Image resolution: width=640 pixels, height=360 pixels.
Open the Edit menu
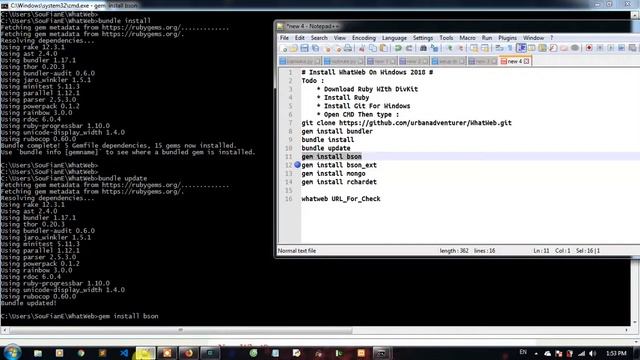point(300,38)
